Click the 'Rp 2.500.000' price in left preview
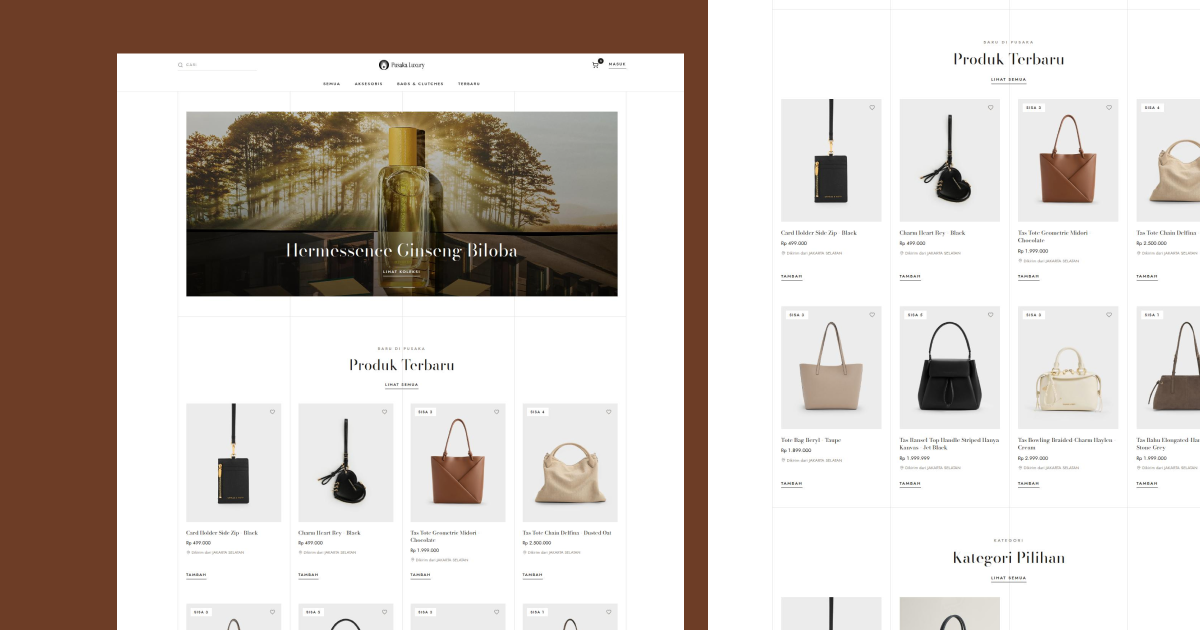The height and width of the screenshot is (630, 1200). 536,543
